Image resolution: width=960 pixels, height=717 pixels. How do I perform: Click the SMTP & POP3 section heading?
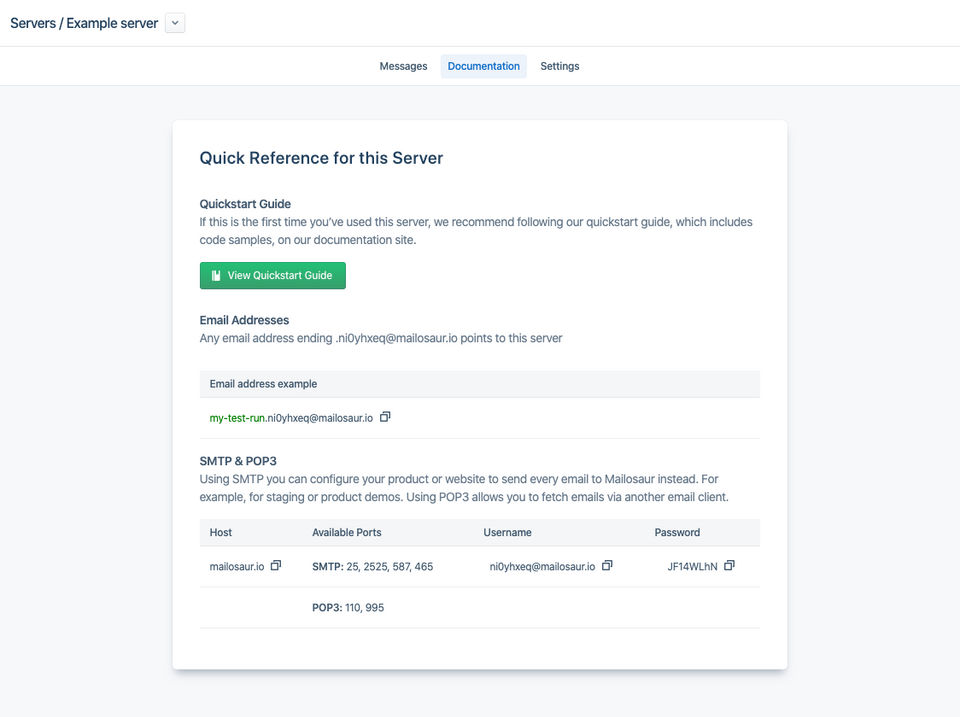(238, 461)
